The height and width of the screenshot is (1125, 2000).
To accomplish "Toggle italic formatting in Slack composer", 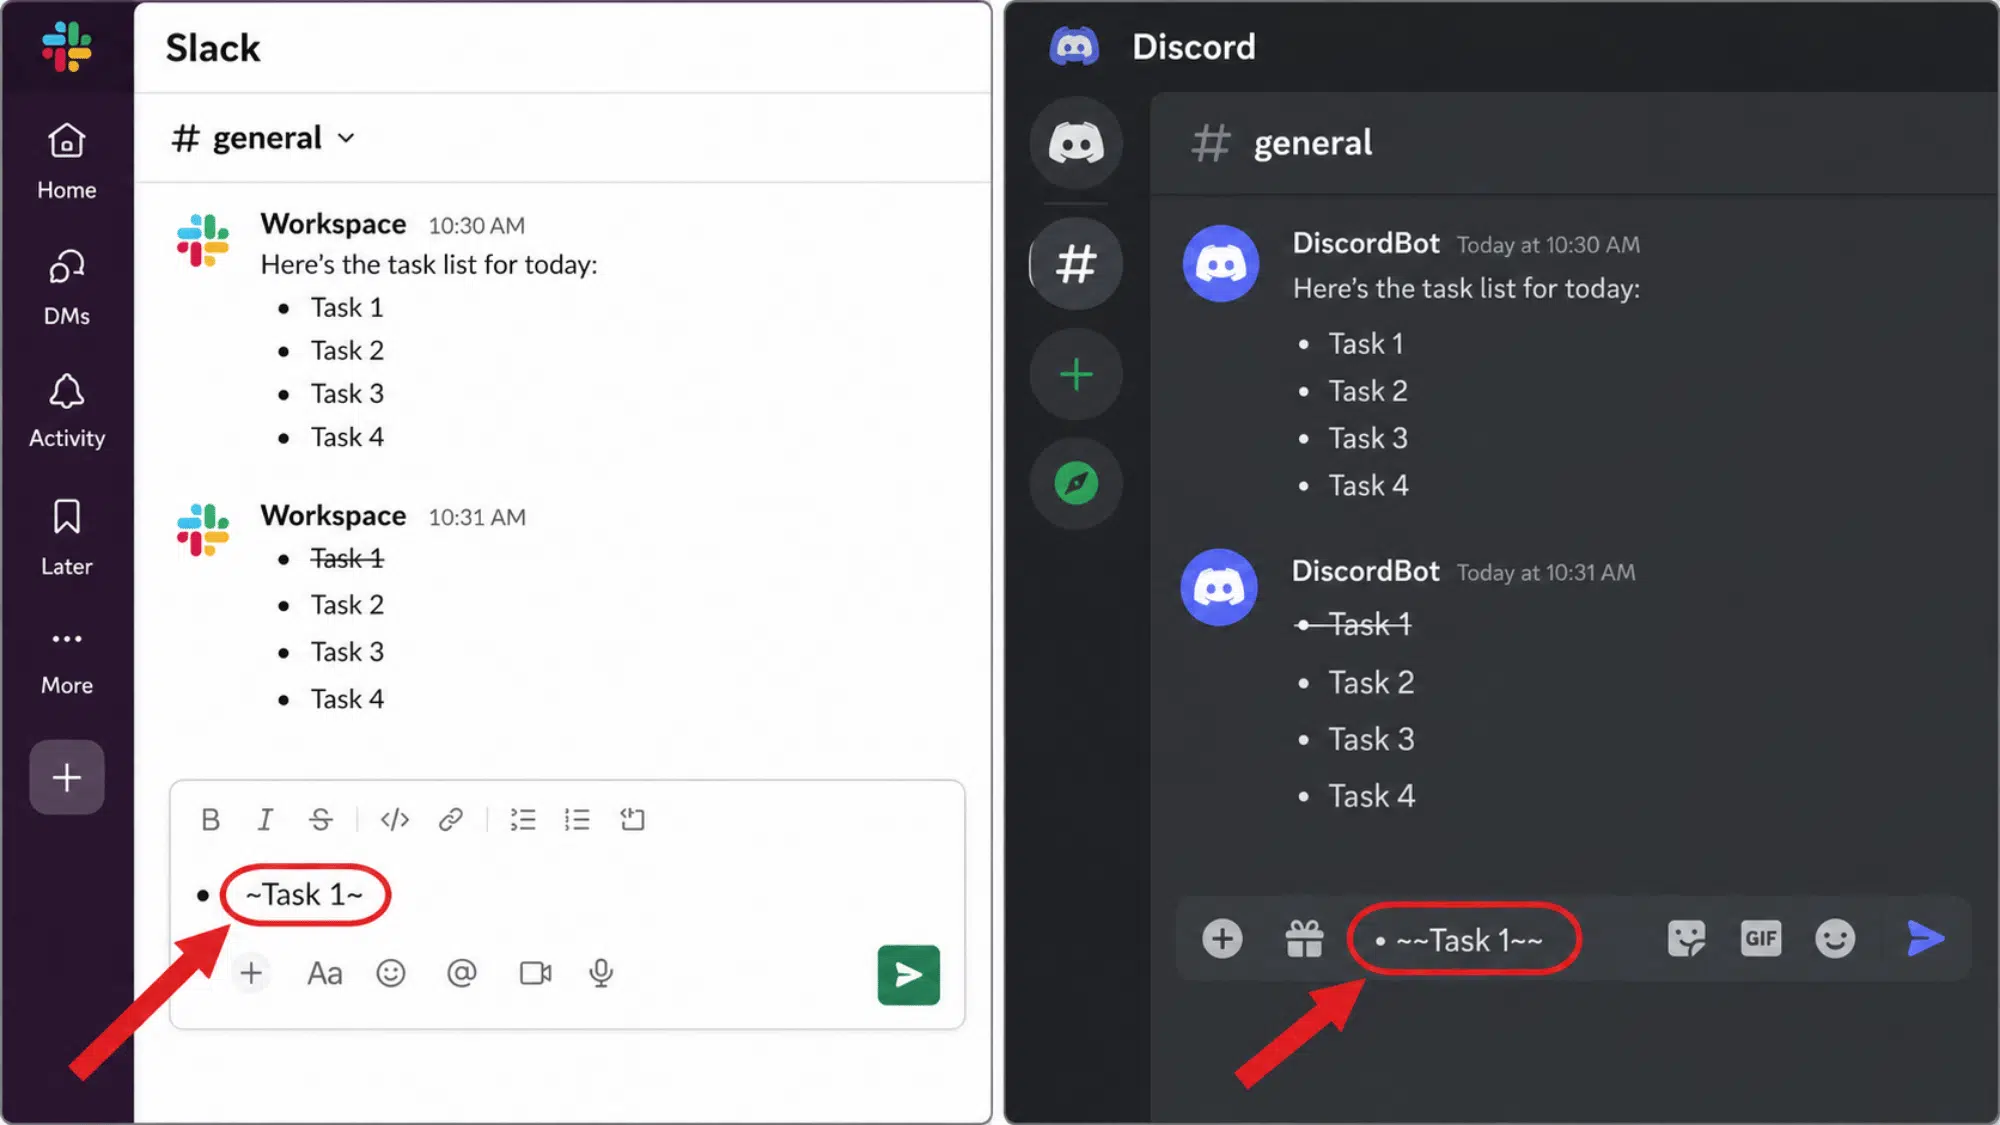I will point(265,820).
